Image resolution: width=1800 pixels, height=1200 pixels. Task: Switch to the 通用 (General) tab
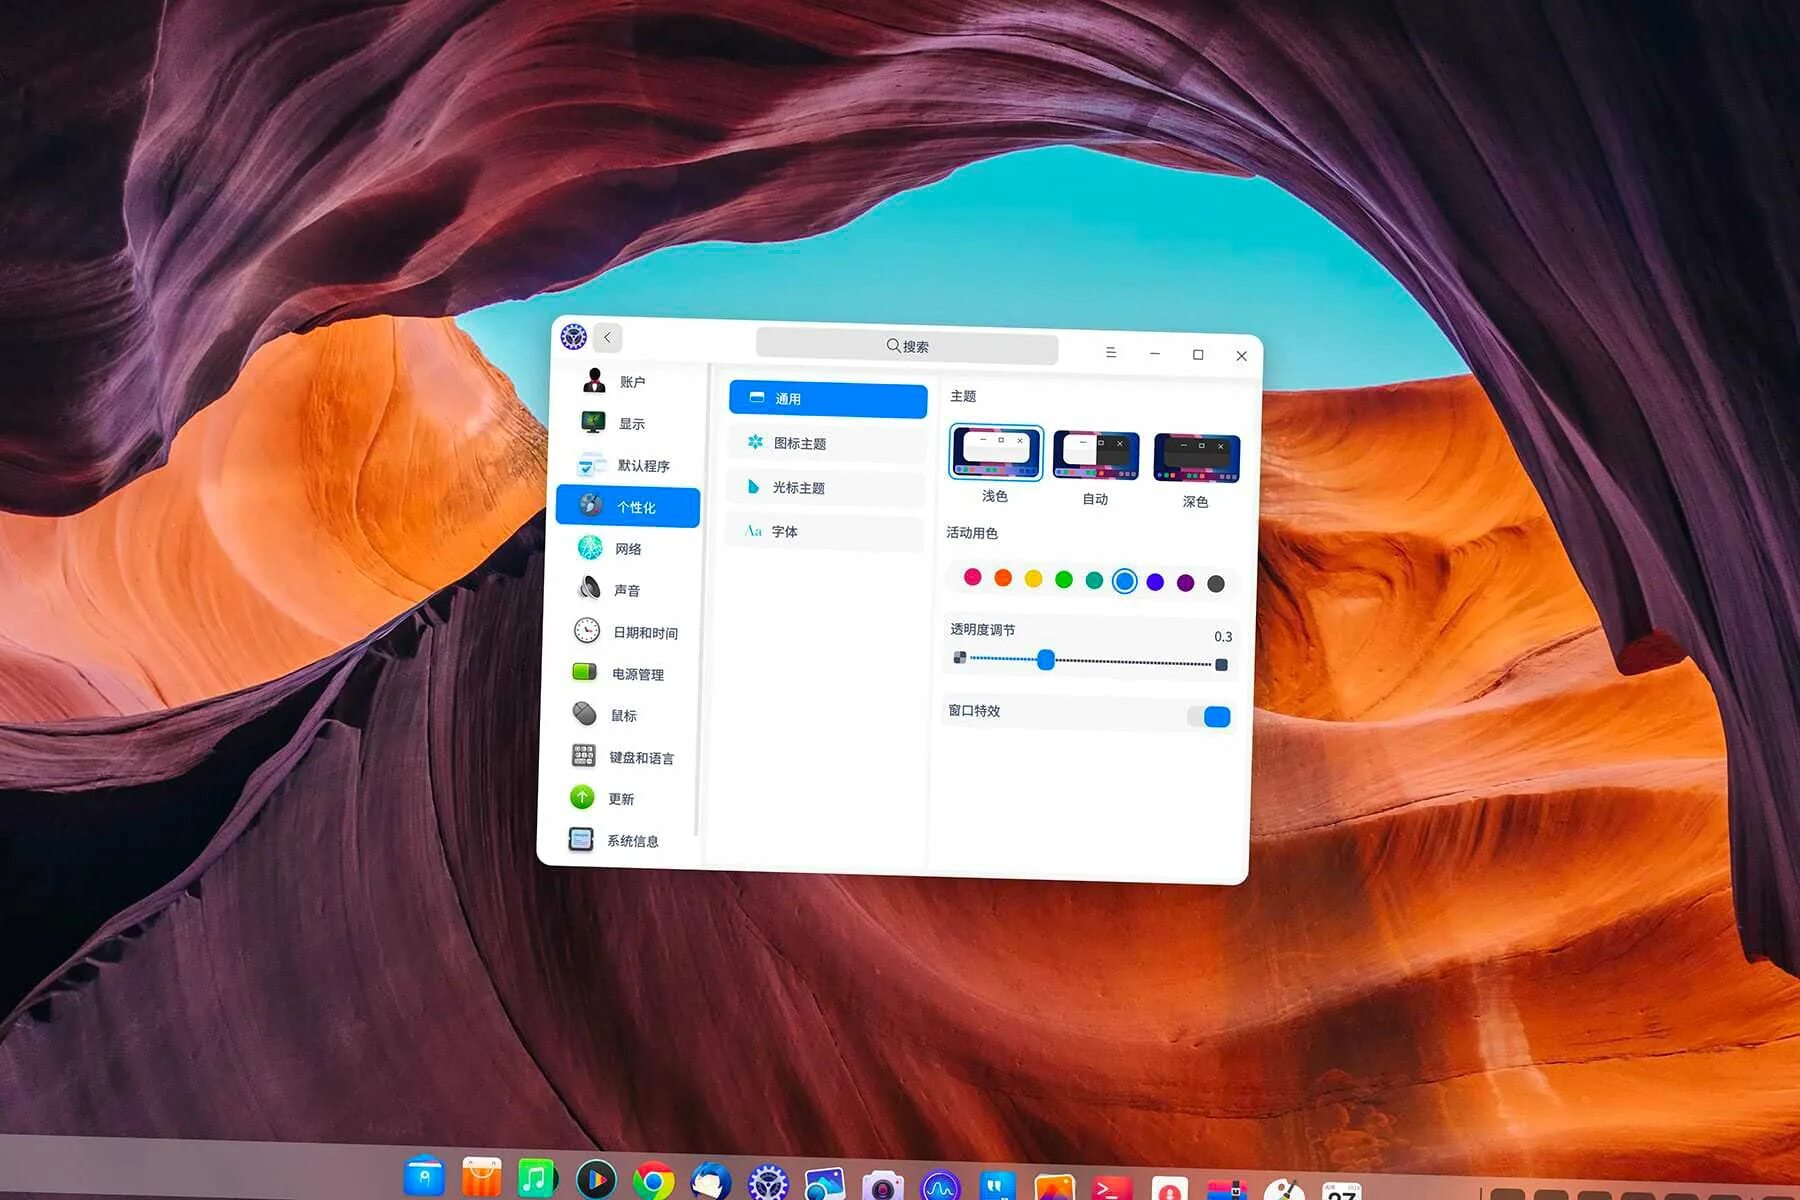coord(828,399)
